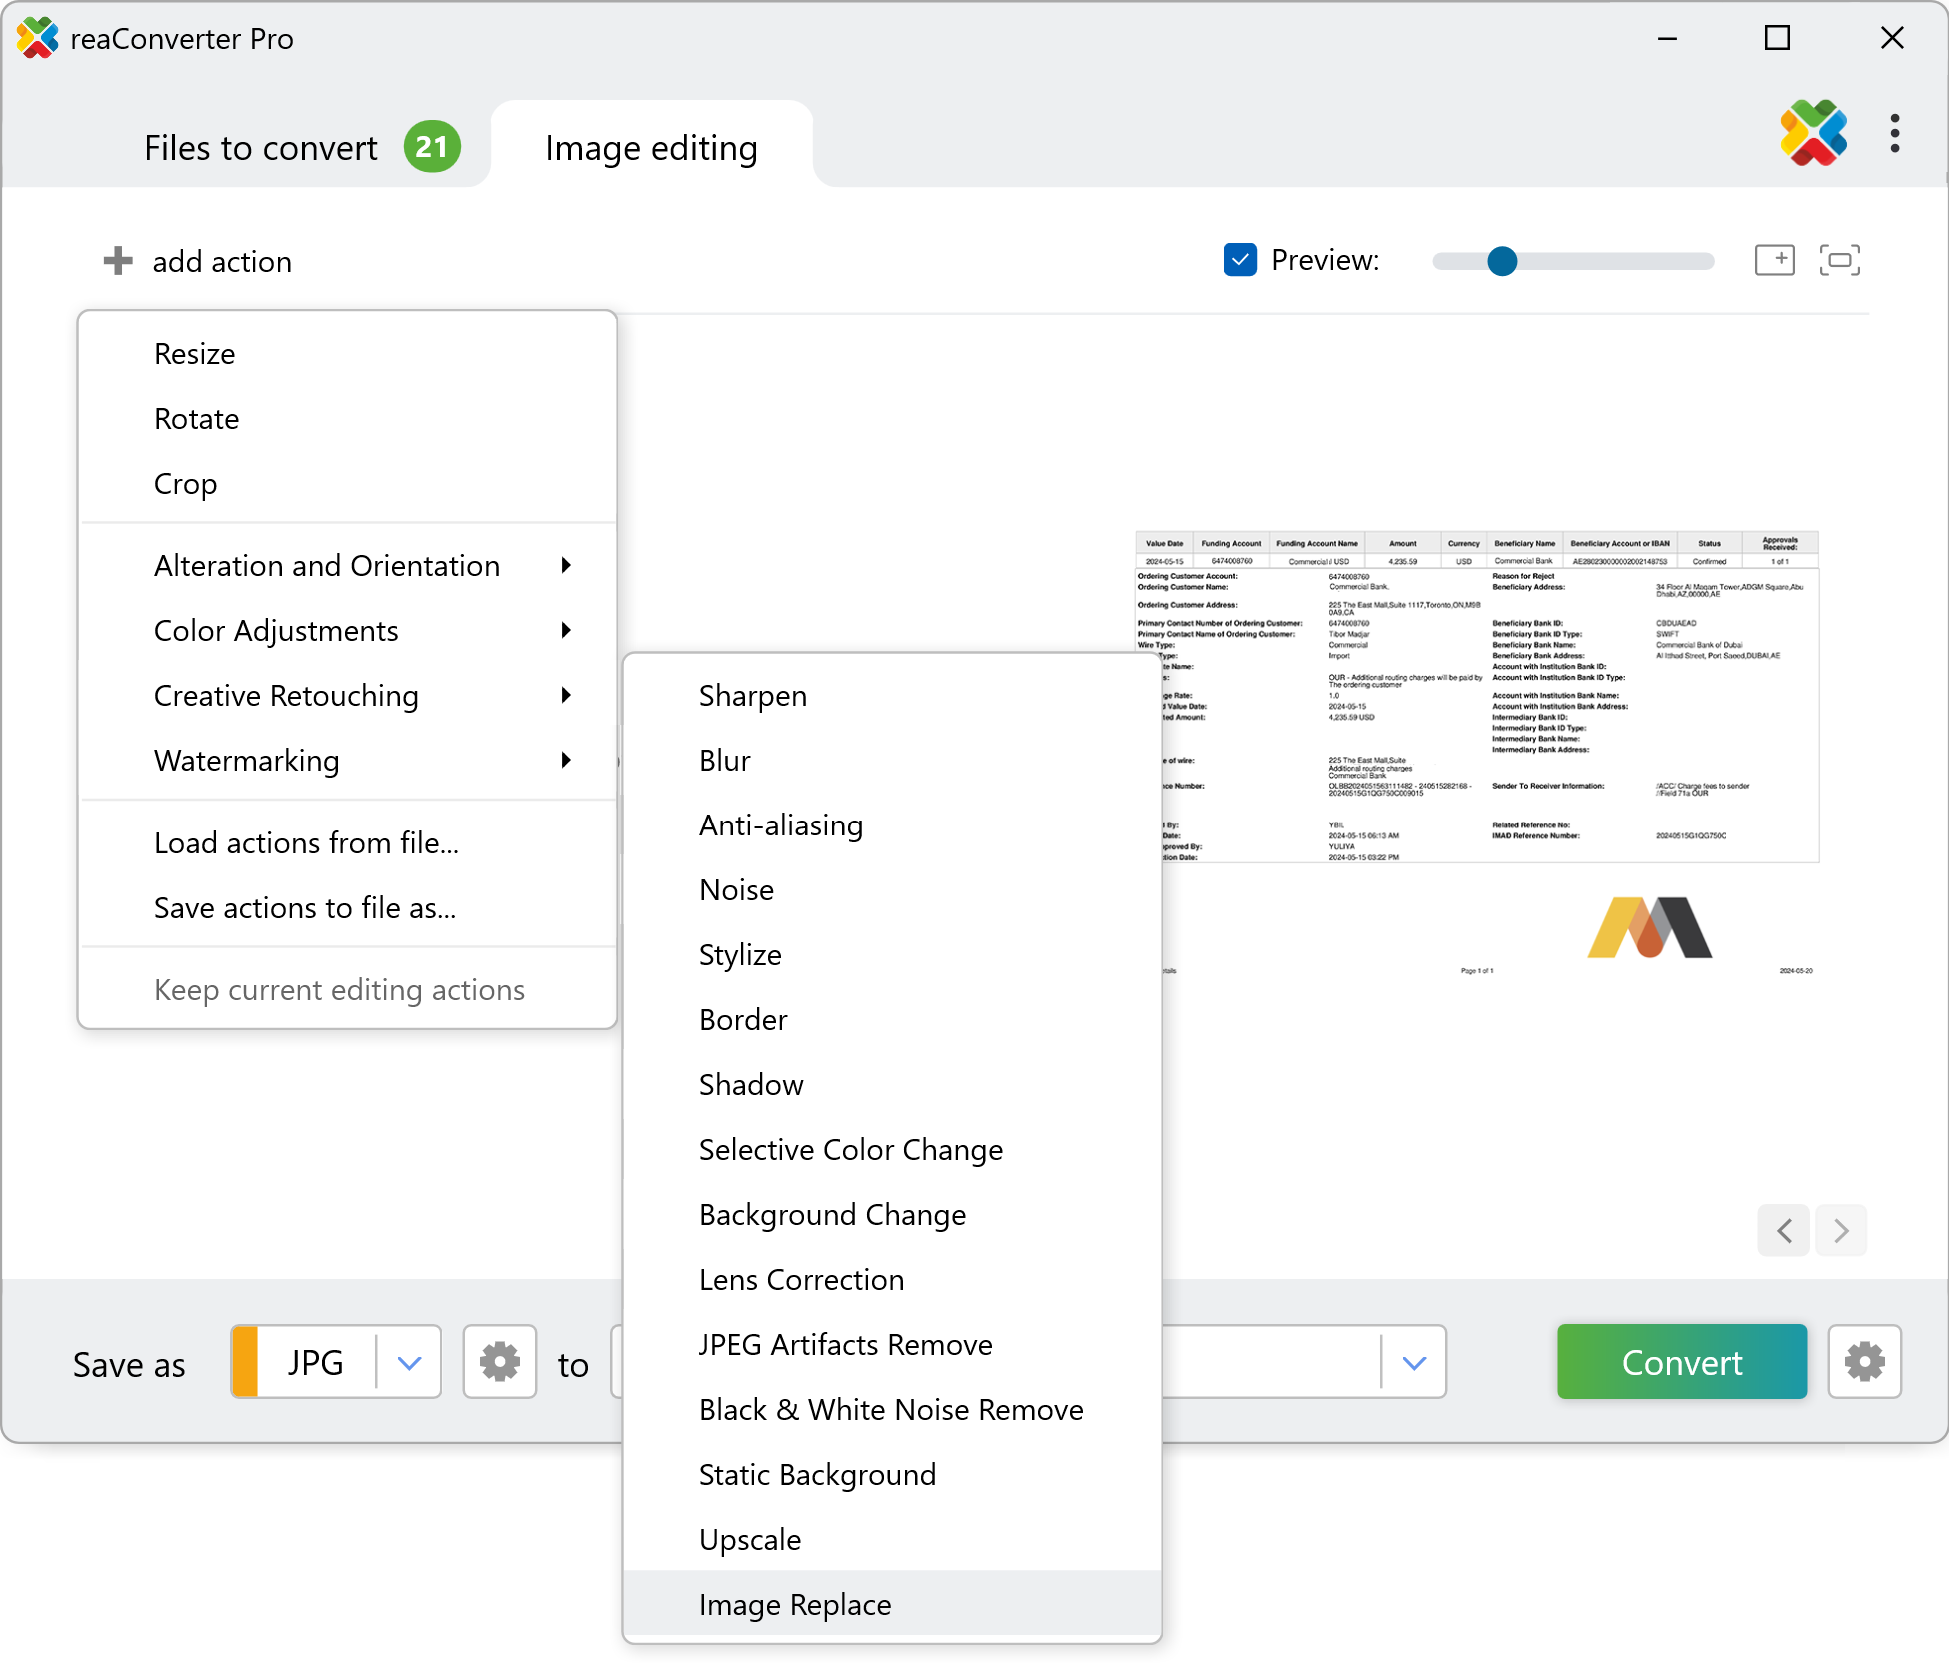
Task: Click the preview zoom slider handle
Action: pyautogui.click(x=1501, y=261)
